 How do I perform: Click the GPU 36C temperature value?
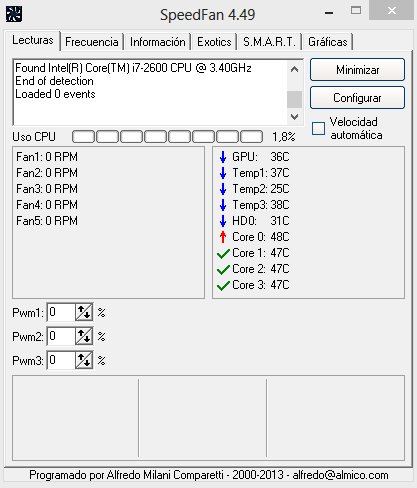pyautogui.click(x=280, y=157)
